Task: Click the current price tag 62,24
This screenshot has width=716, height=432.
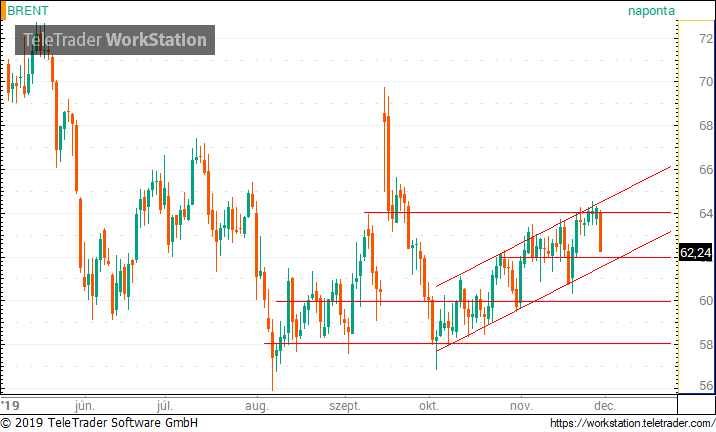Action: [x=695, y=253]
